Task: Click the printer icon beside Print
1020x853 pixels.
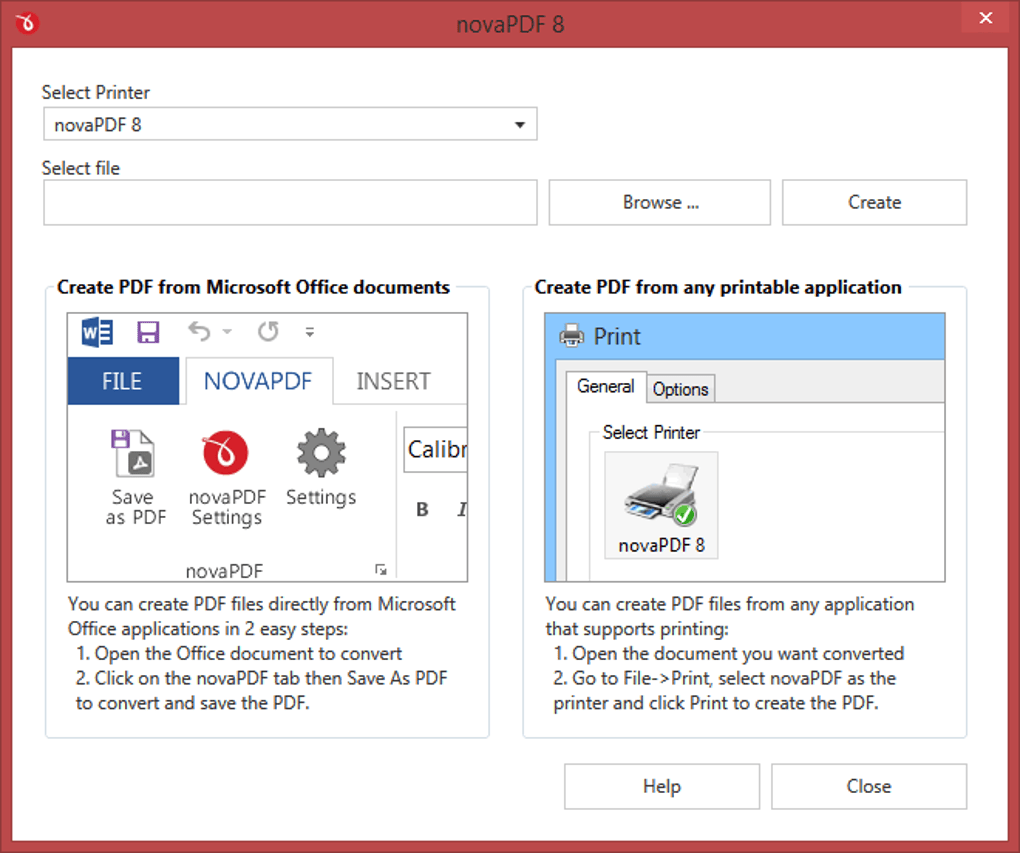Action: [572, 336]
